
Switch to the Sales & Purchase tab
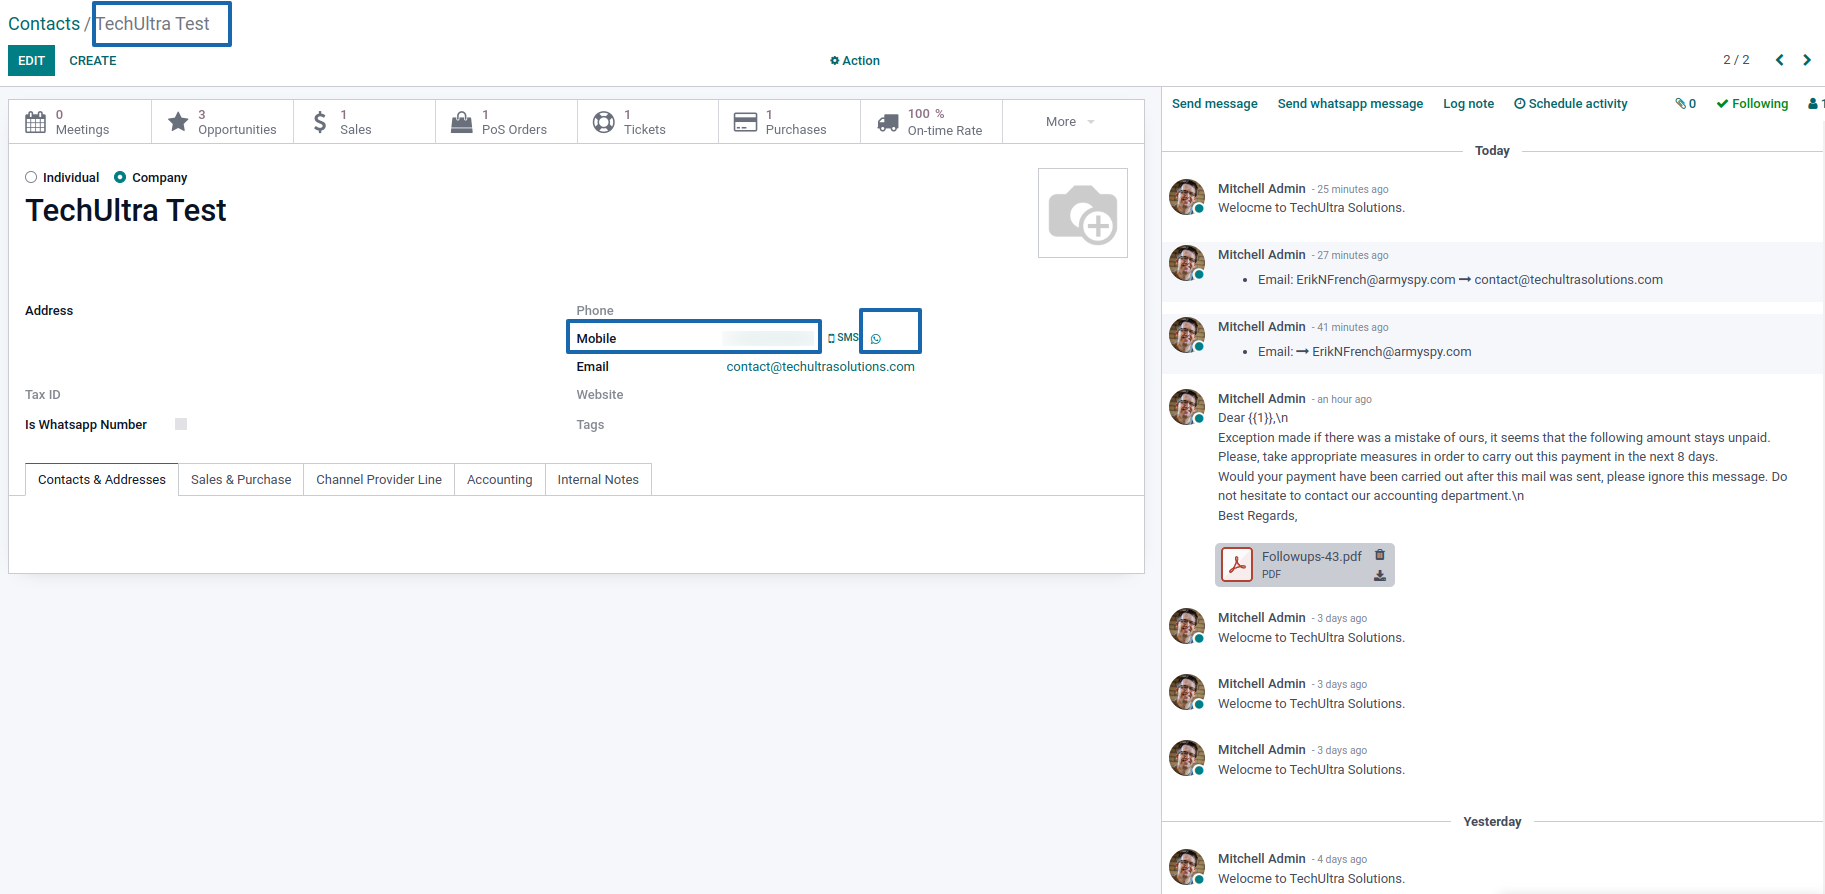pos(241,480)
